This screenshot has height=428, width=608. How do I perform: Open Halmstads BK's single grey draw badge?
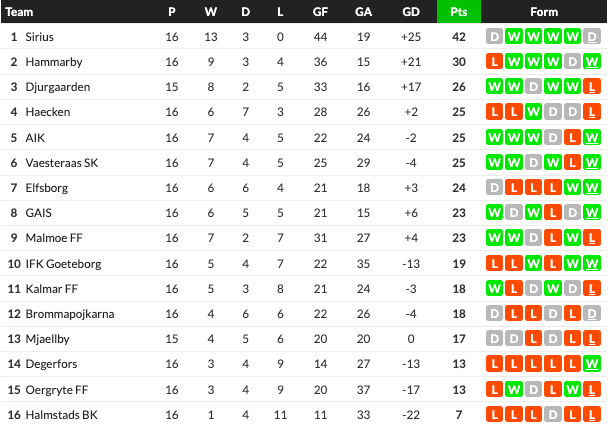[x=553, y=415]
